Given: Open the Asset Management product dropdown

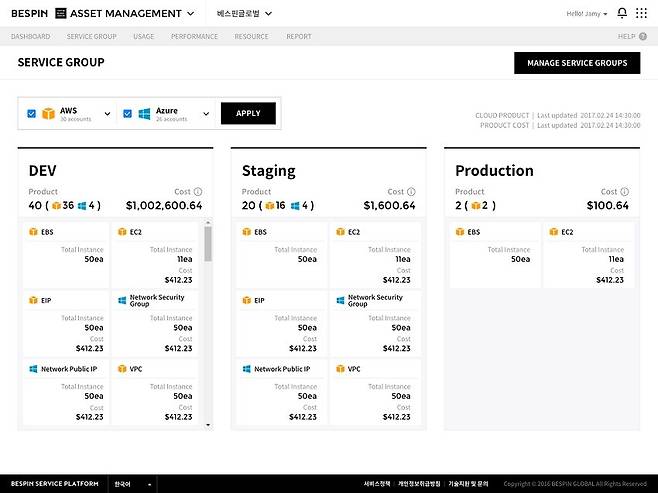Looking at the screenshot, I should pos(190,14).
